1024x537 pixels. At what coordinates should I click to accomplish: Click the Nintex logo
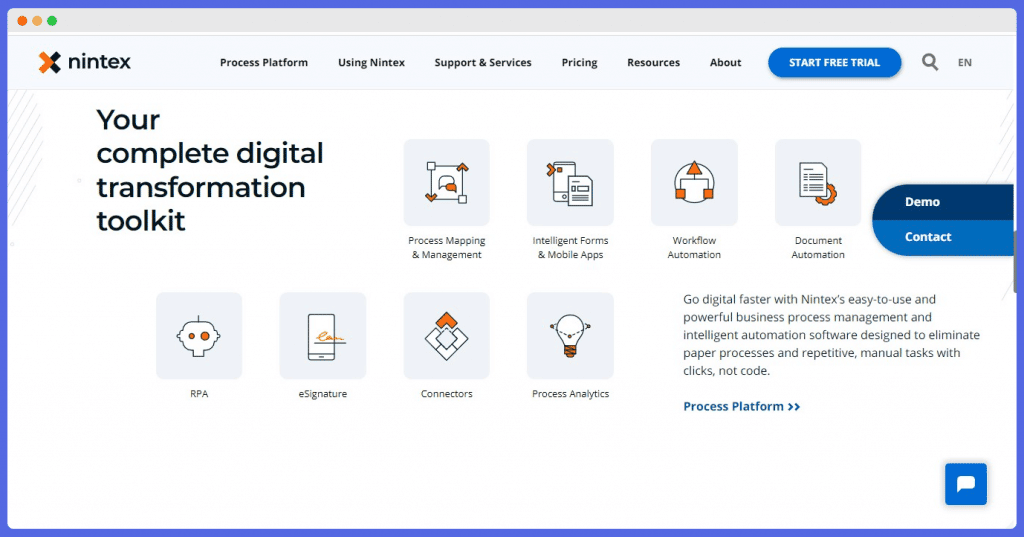point(84,62)
